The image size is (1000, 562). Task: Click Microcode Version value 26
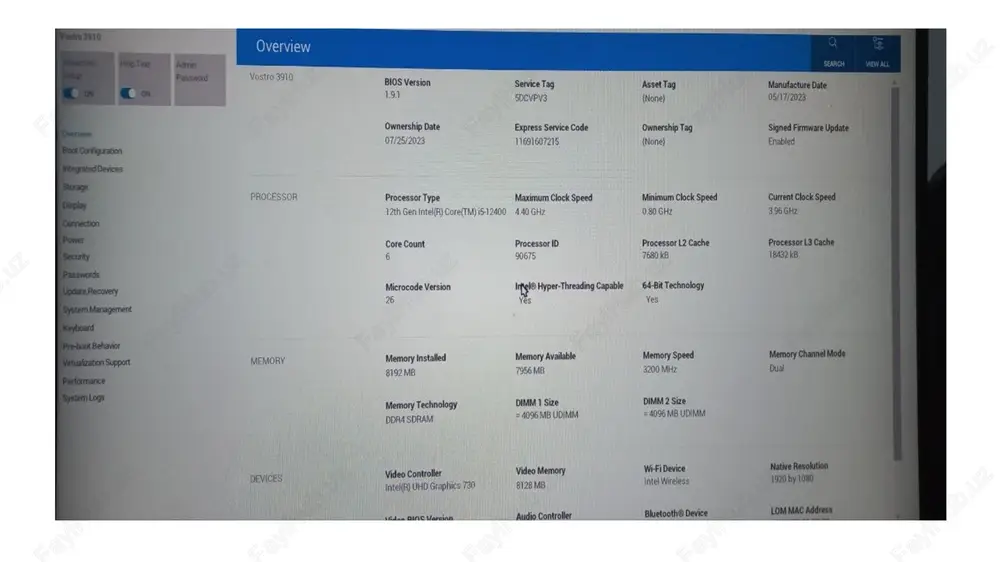click(390, 300)
